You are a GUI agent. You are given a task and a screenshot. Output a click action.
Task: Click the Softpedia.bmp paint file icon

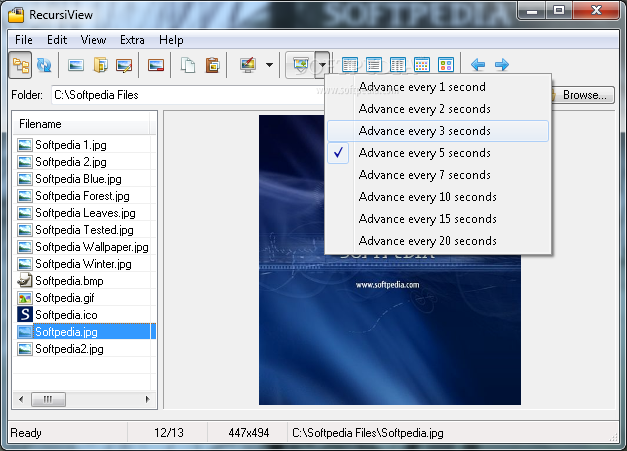click(x=25, y=281)
